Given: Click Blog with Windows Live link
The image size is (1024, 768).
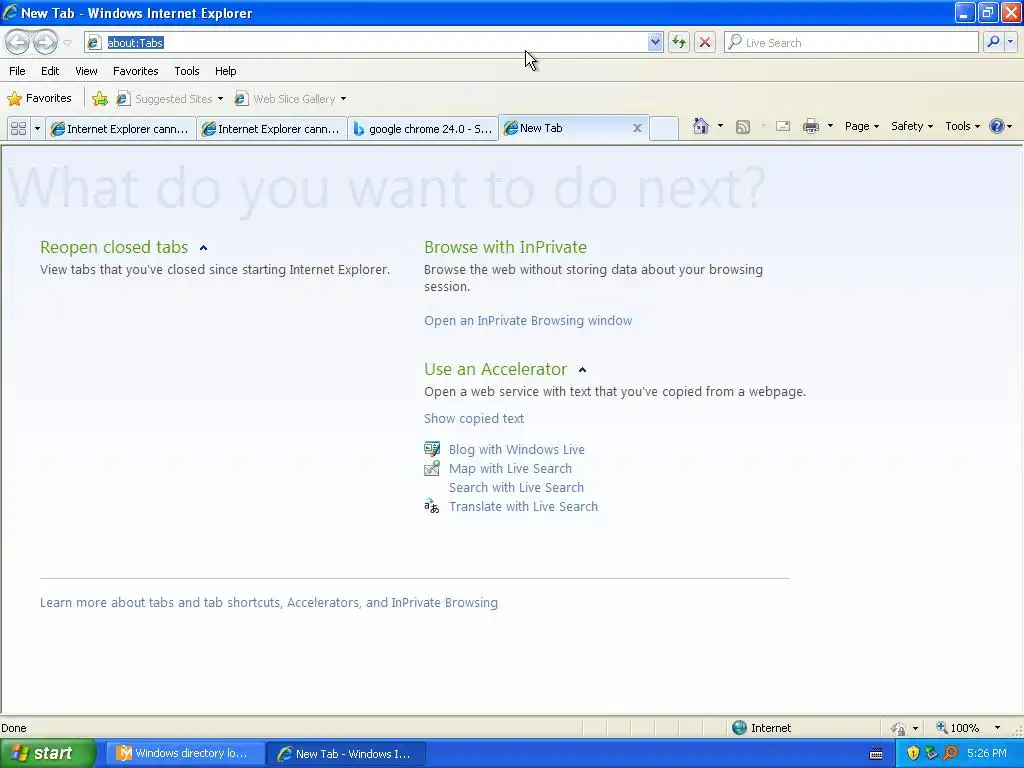Looking at the screenshot, I should click(517, 449).
